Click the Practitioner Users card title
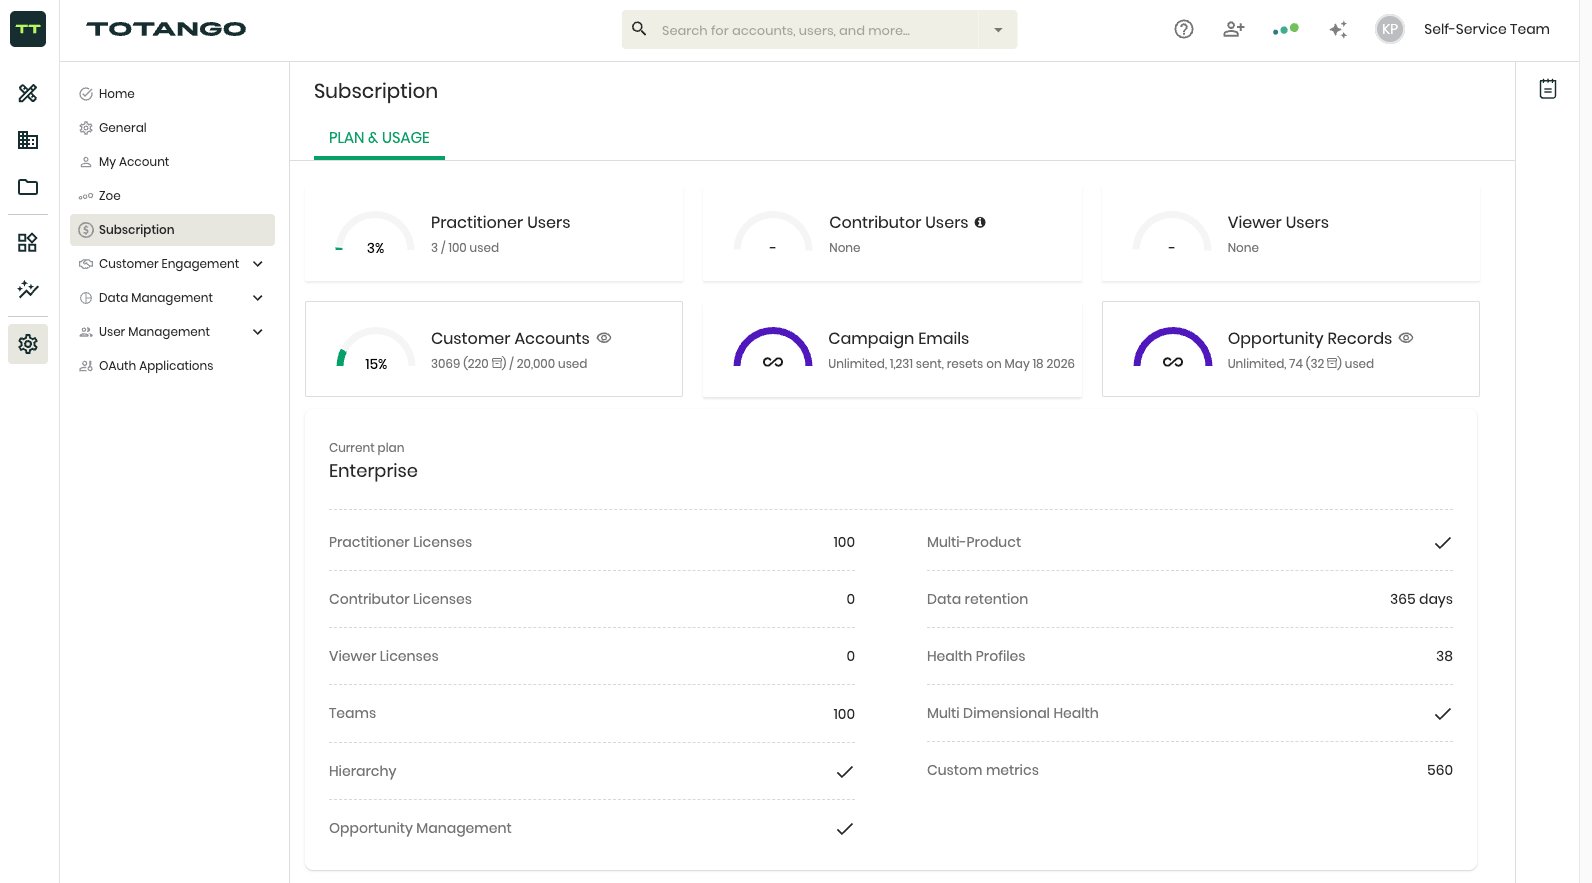 point(500,222)
